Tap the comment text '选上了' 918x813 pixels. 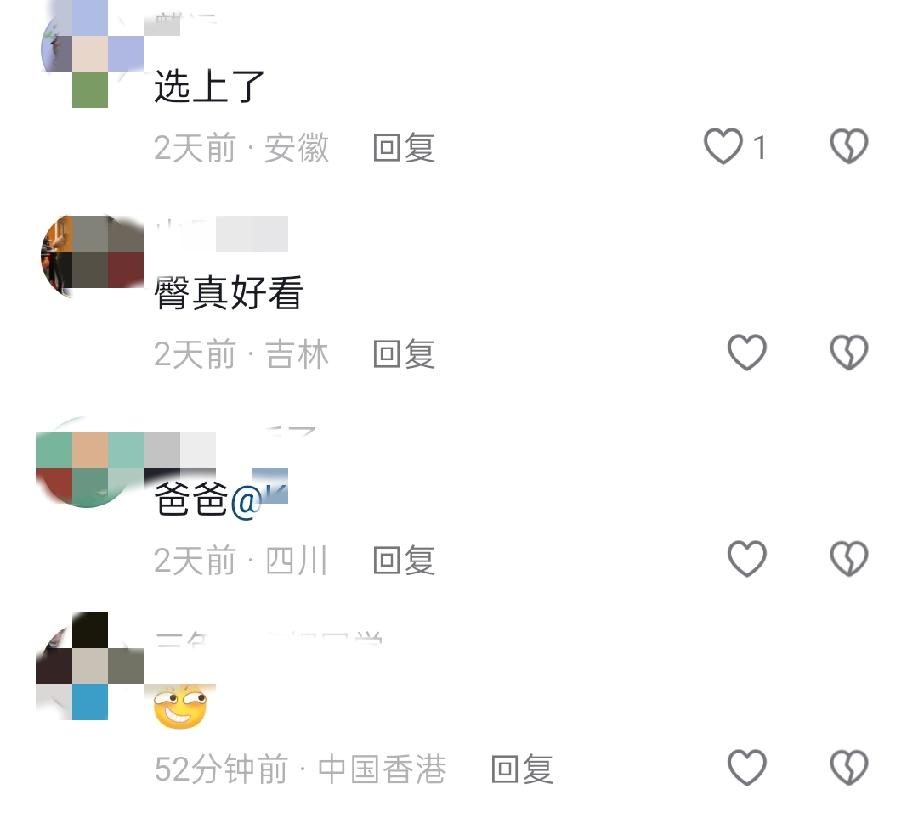[x=210, y=86]
